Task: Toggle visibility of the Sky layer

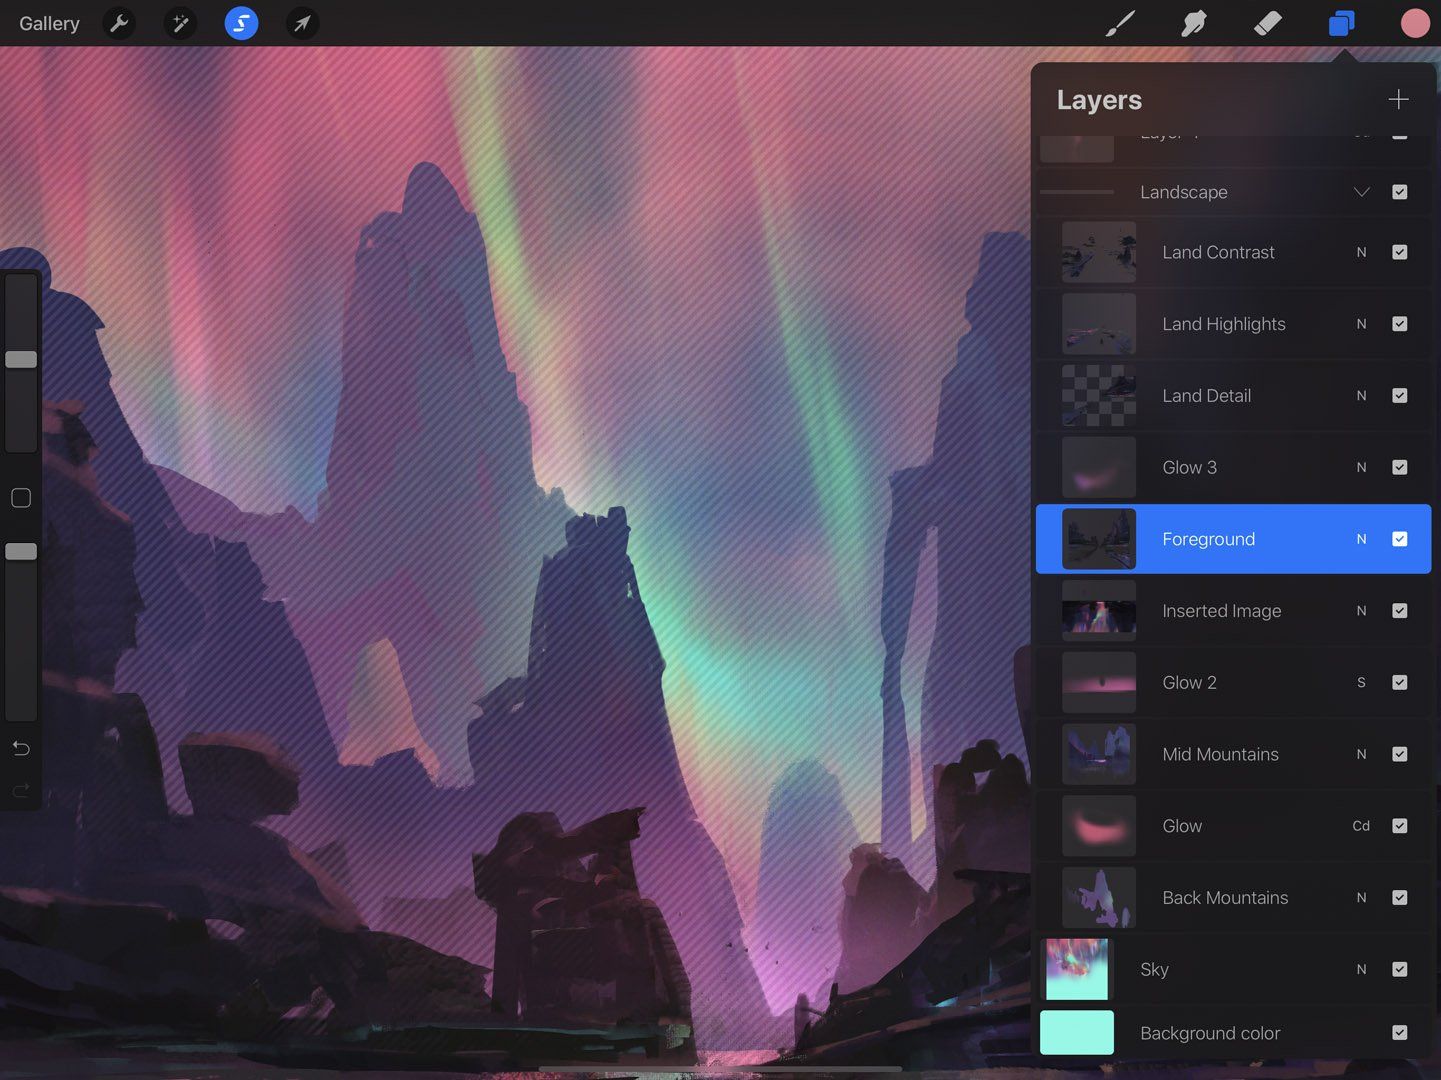Action: point(1399,969)
